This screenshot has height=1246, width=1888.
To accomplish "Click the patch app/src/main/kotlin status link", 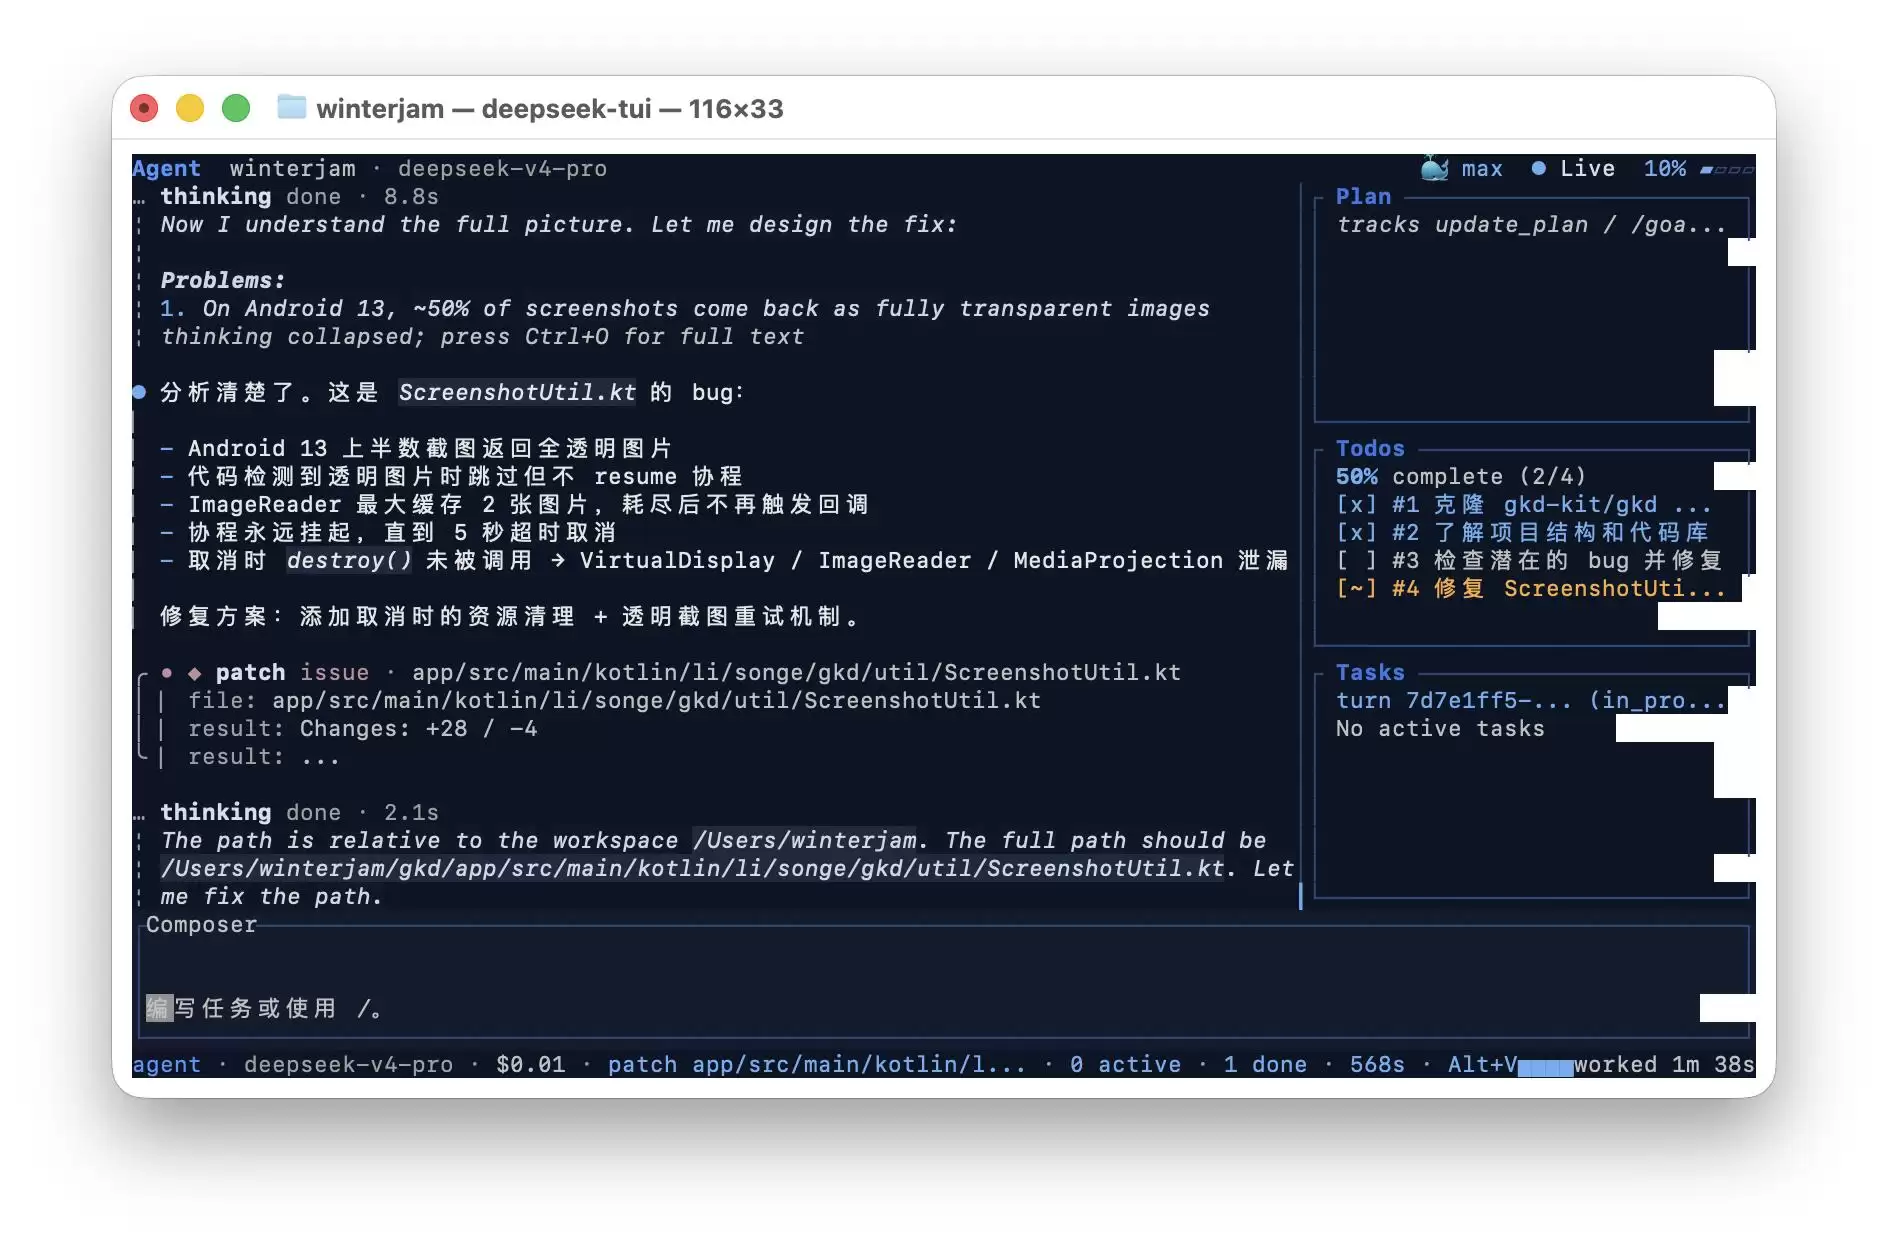I will [816, 1065].
